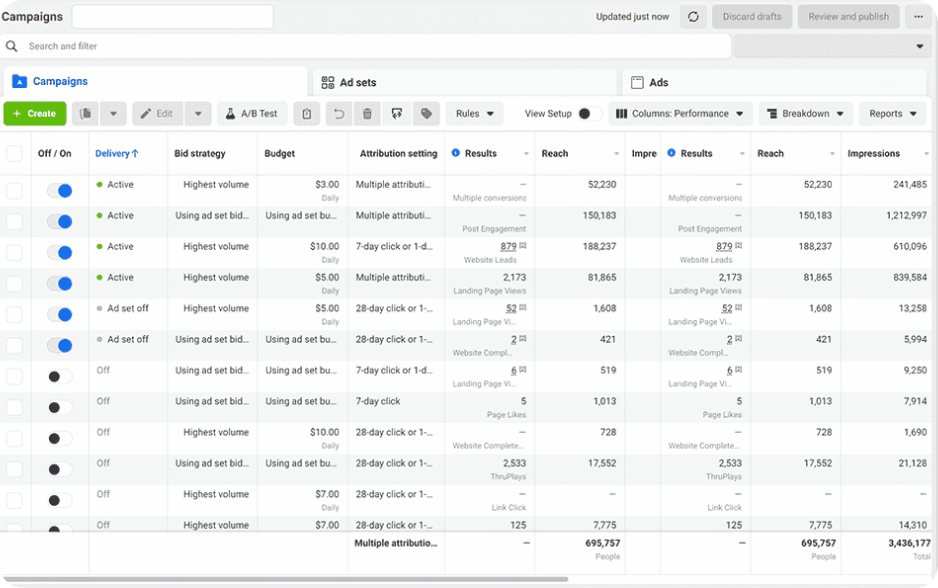Click the Ads window icon
This screenshot has height=588, width=938.
point(638,83)
